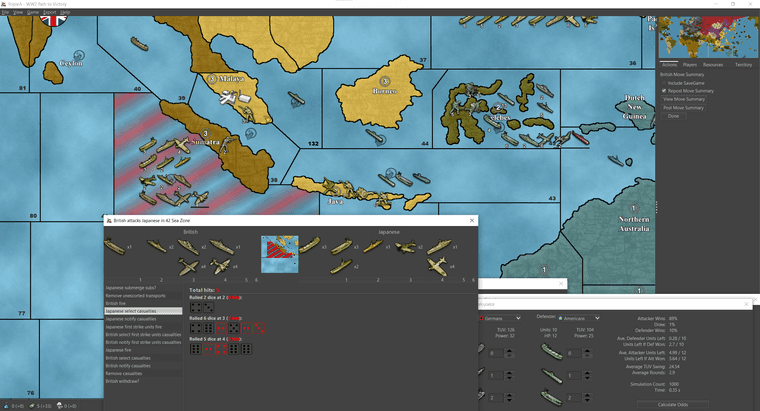Select 'Japanese select casualties' battle step
760x411 pixels.
pos(143,311)
